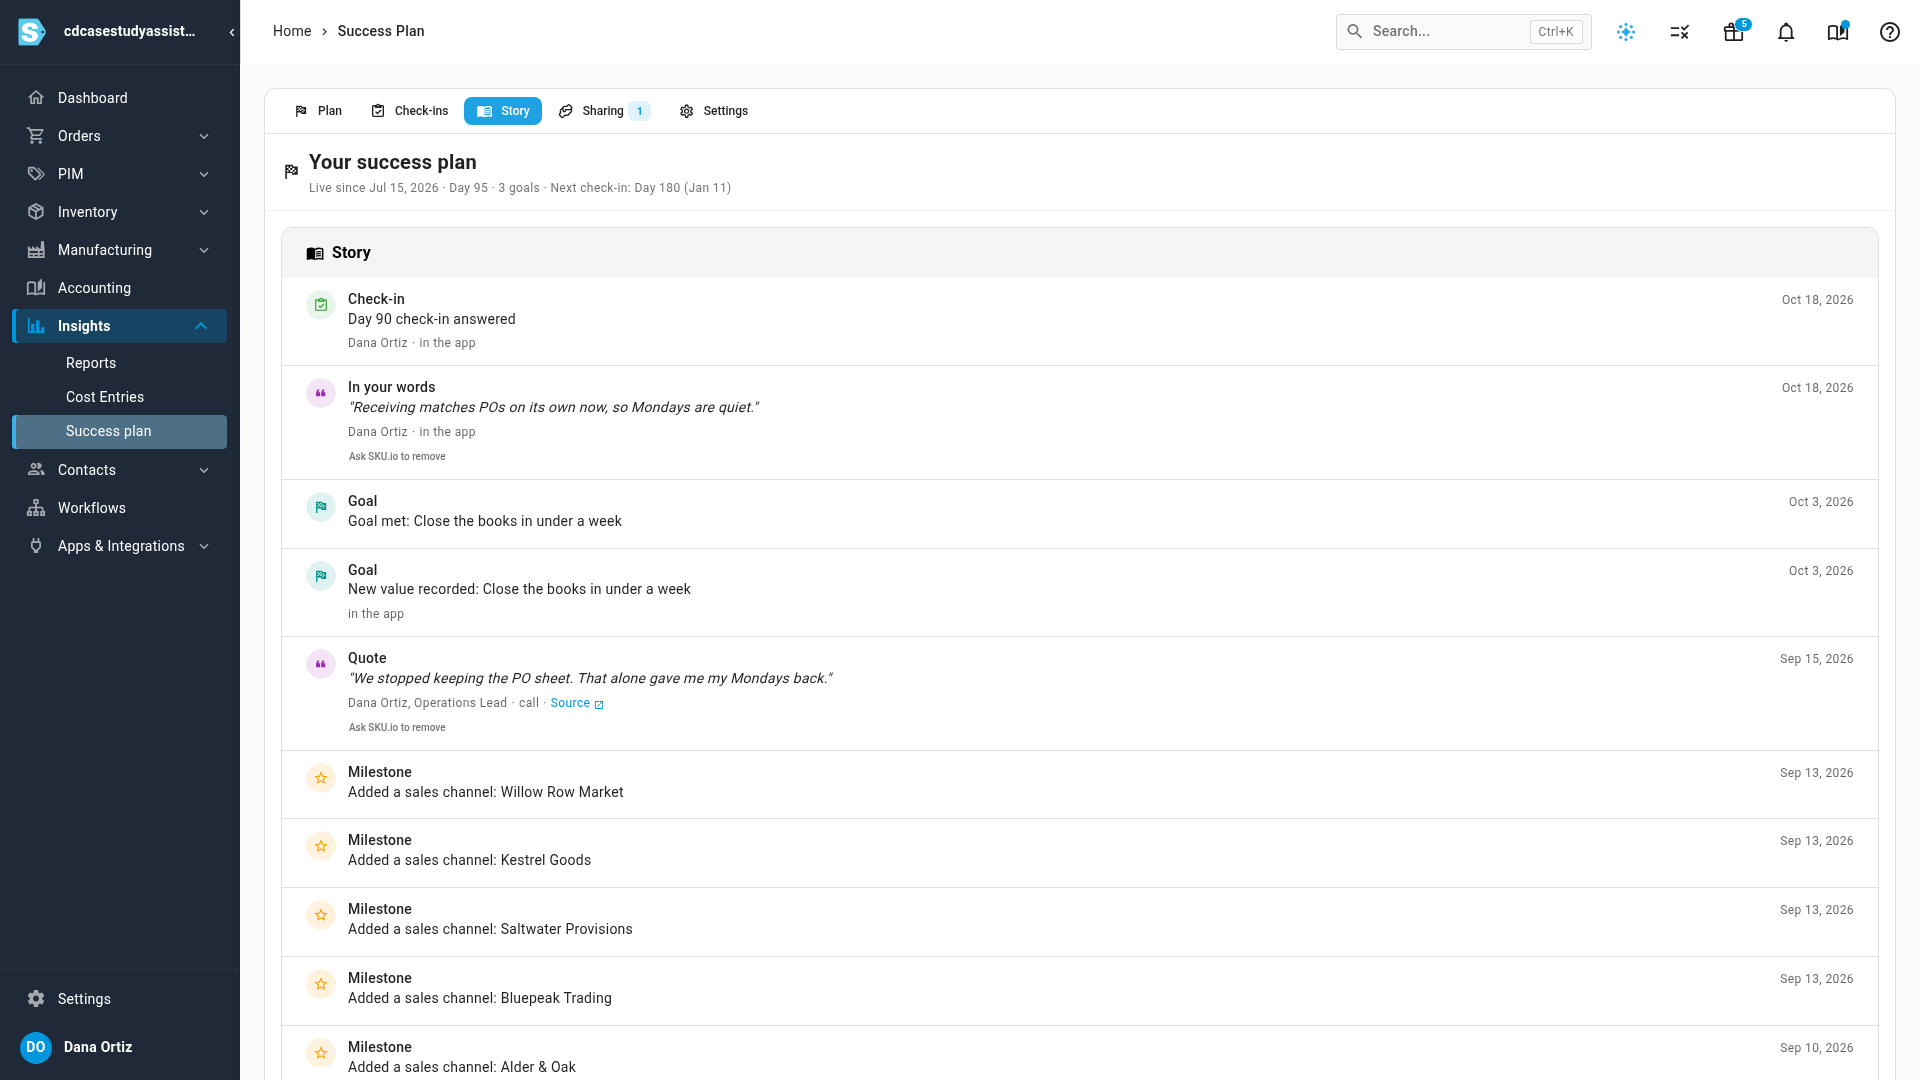Expand the Inventory menu
The image size is (1920, 1080).
click(x=120, y=212)
